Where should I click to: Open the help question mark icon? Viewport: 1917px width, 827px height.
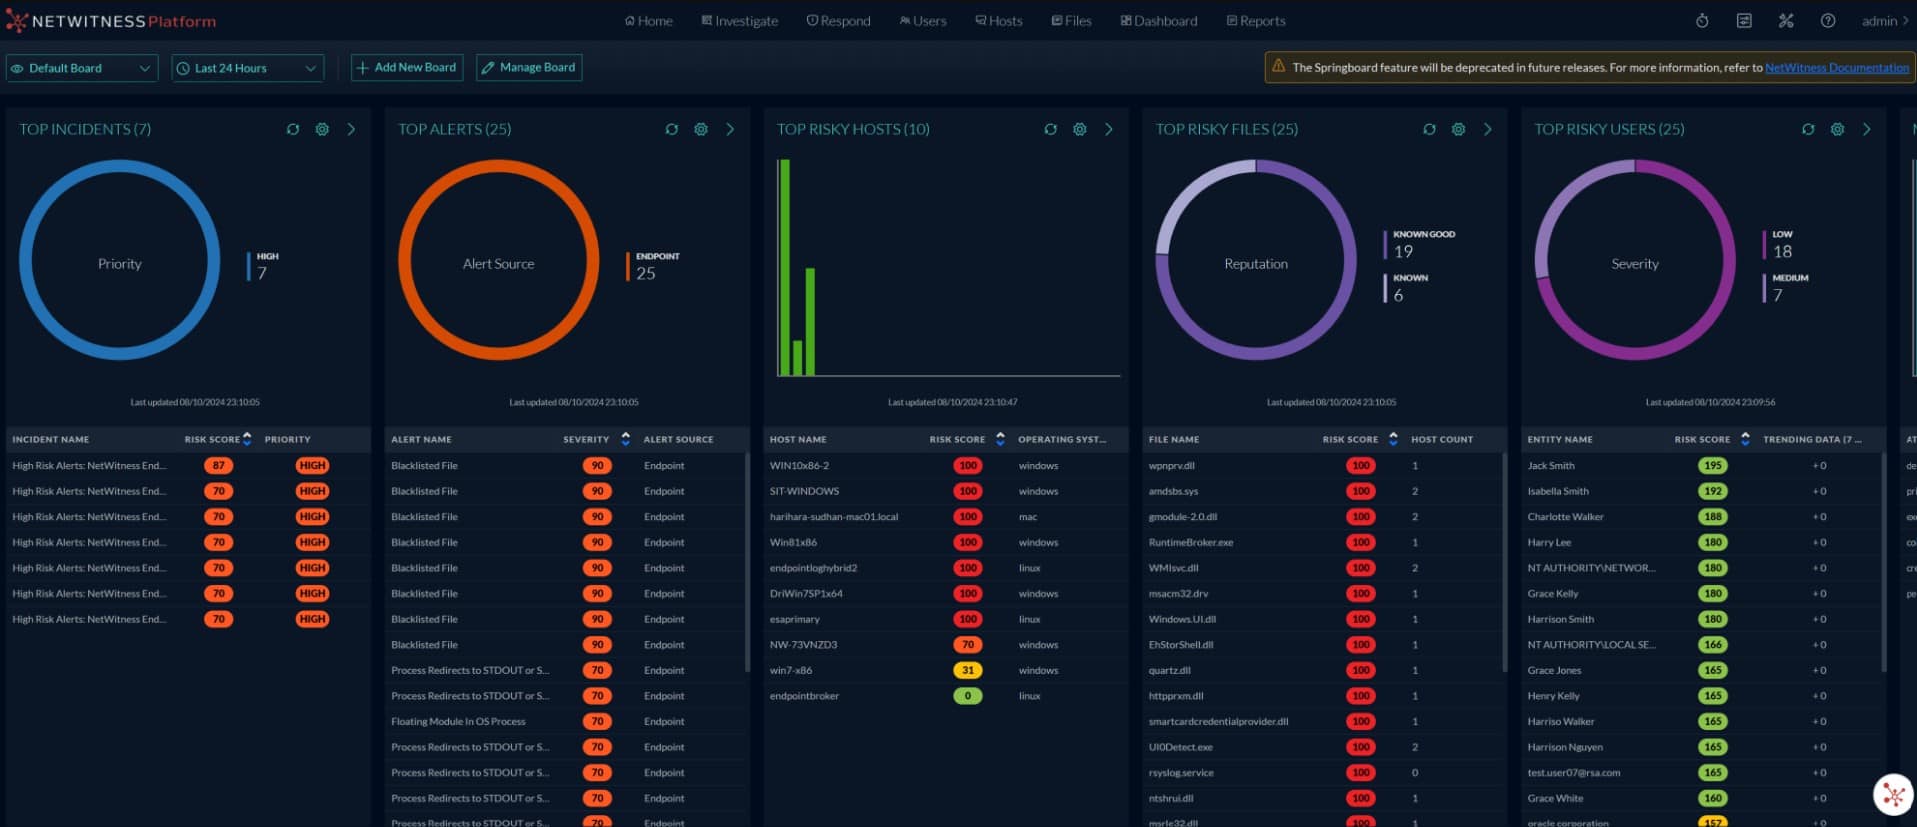pos(1828,20)
